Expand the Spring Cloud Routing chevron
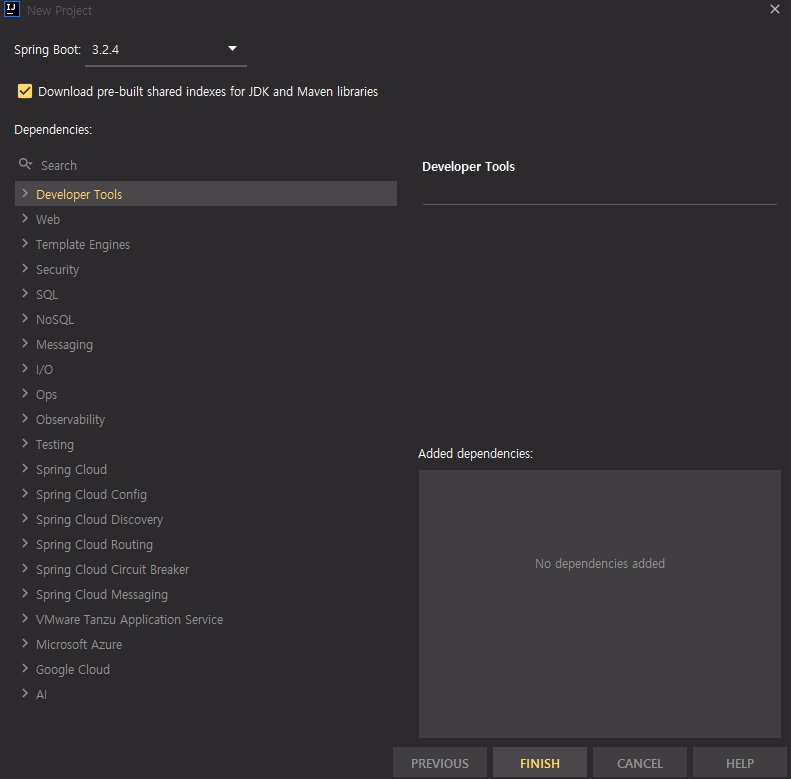 pyautogui.click(x=25, y=543)
